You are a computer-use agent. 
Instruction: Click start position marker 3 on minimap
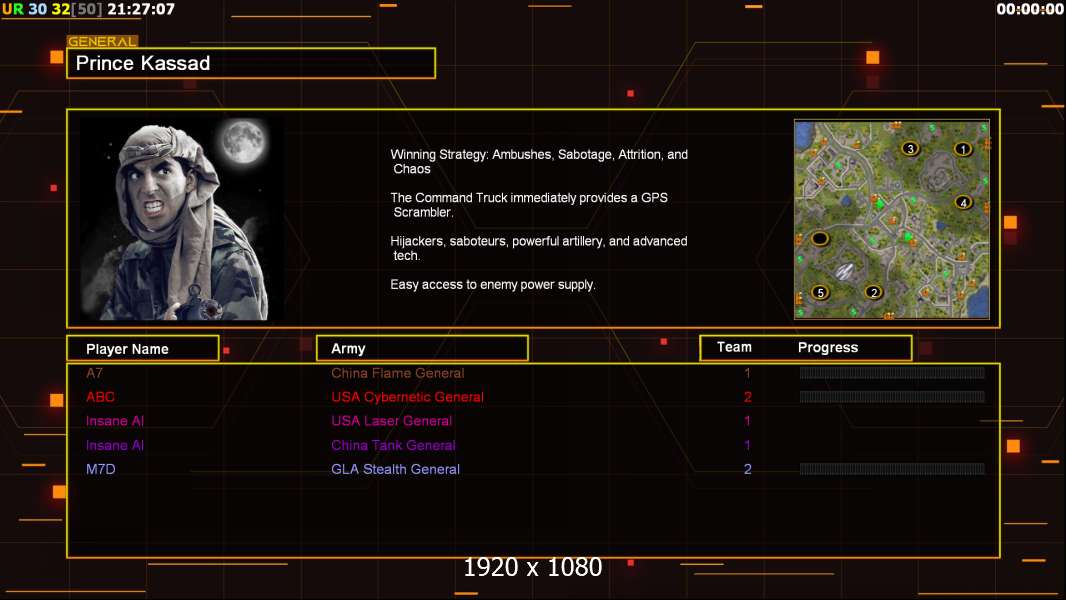(x=910, y=148)
